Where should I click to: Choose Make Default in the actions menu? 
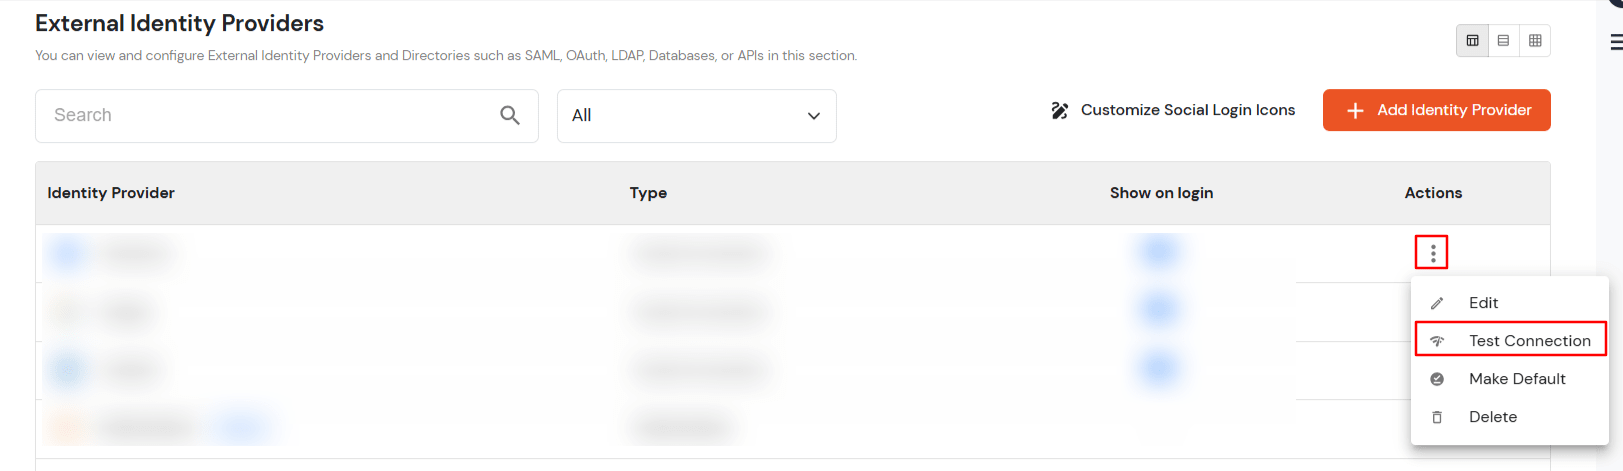tap(1516, 379)
